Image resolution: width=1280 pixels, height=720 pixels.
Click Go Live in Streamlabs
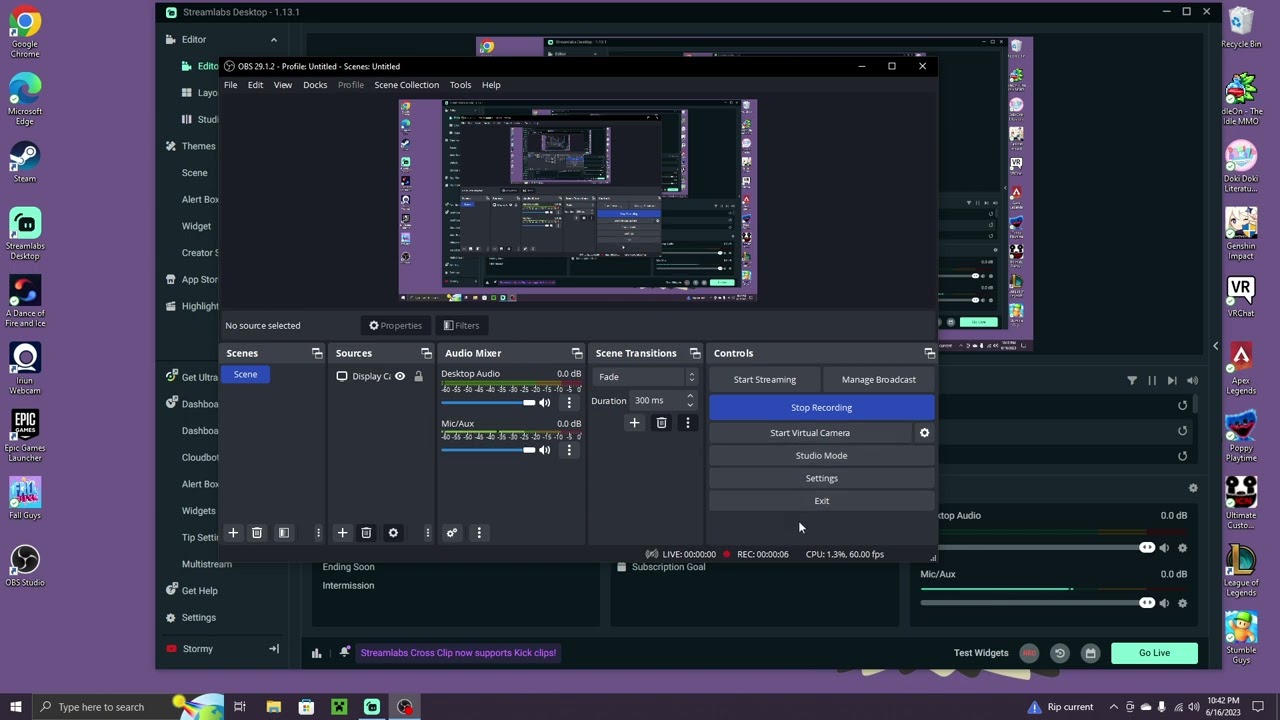point(1154,653)
